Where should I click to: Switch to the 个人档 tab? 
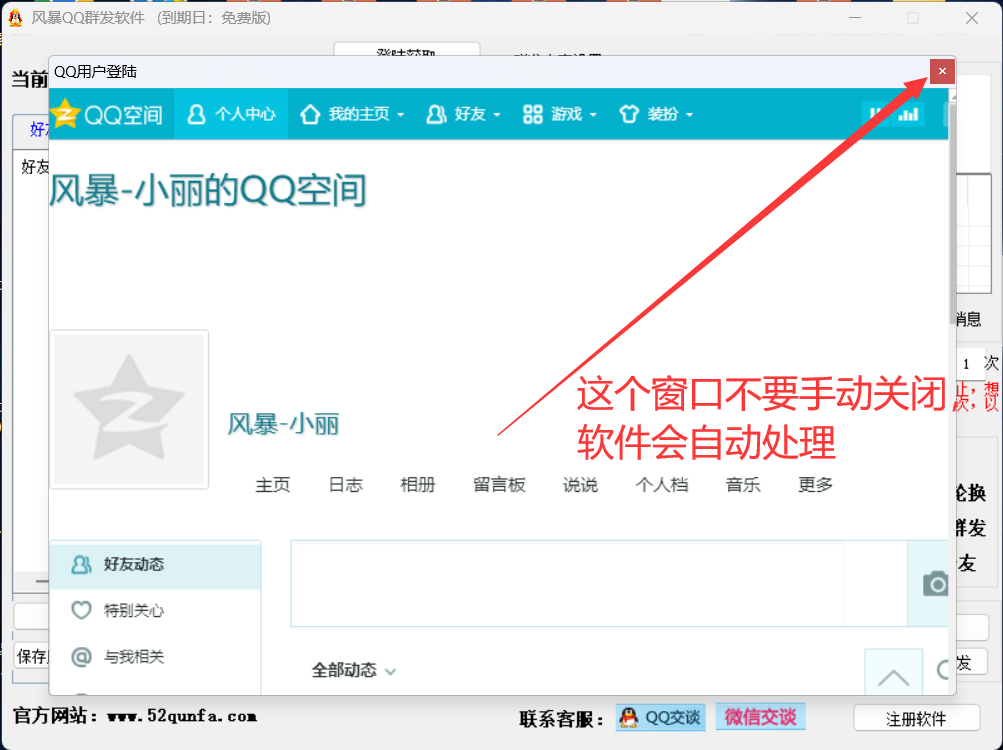pos(661,484)
